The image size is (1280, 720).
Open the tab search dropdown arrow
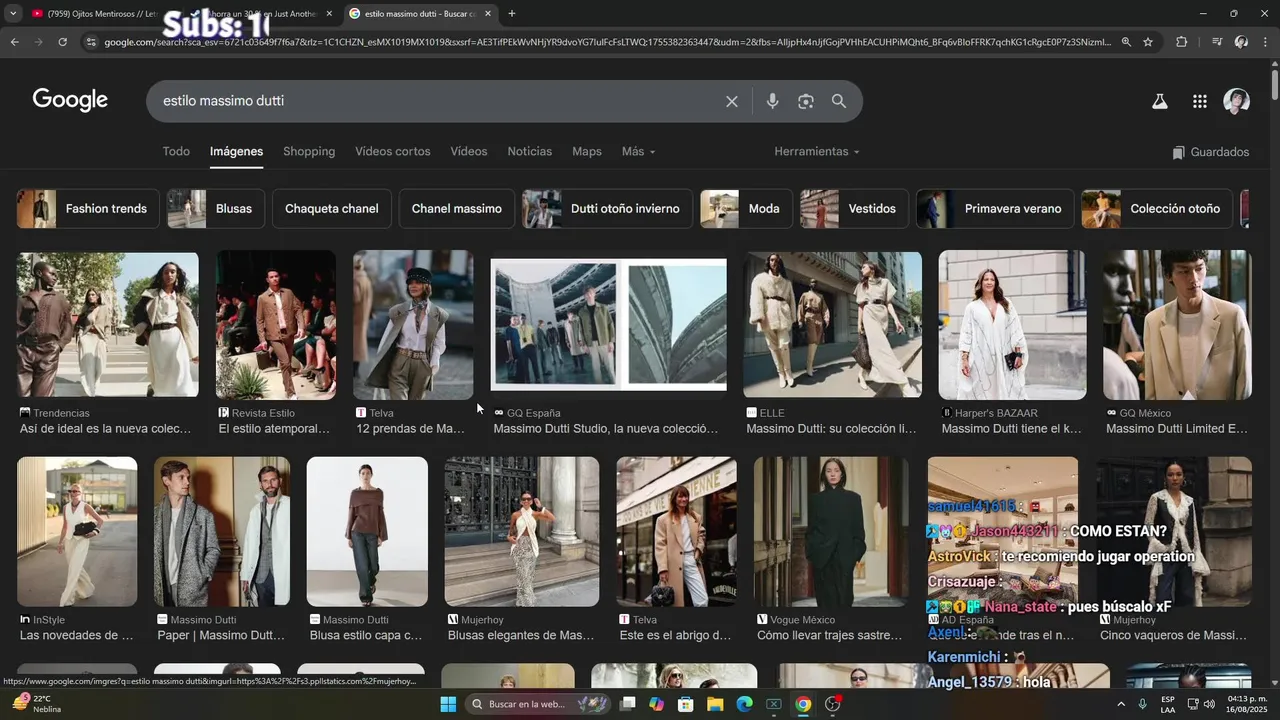[13, 14]
